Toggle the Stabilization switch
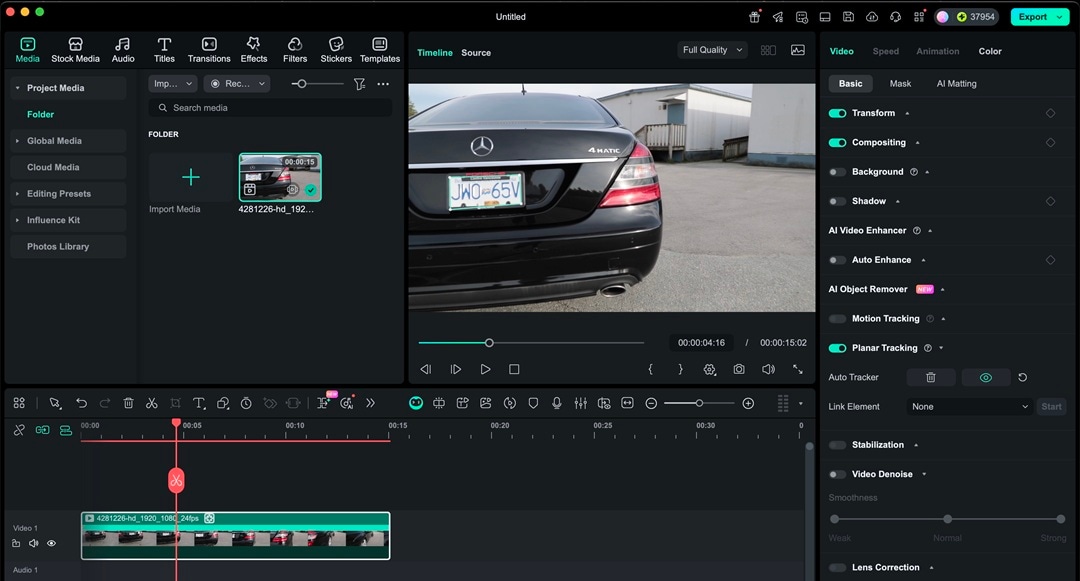Viewport: 1080px width, 581px height. (837, 445)
